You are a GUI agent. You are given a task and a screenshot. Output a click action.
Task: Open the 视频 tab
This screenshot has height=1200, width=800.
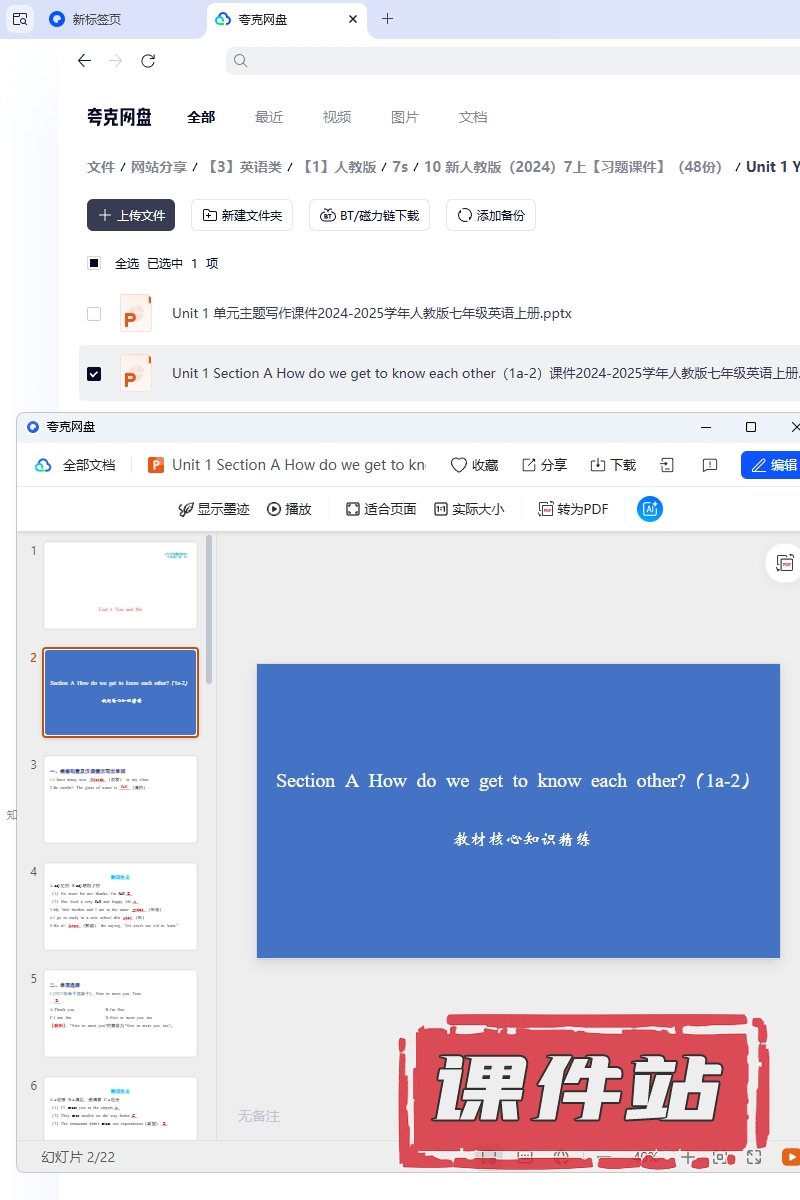pos(337,117)
